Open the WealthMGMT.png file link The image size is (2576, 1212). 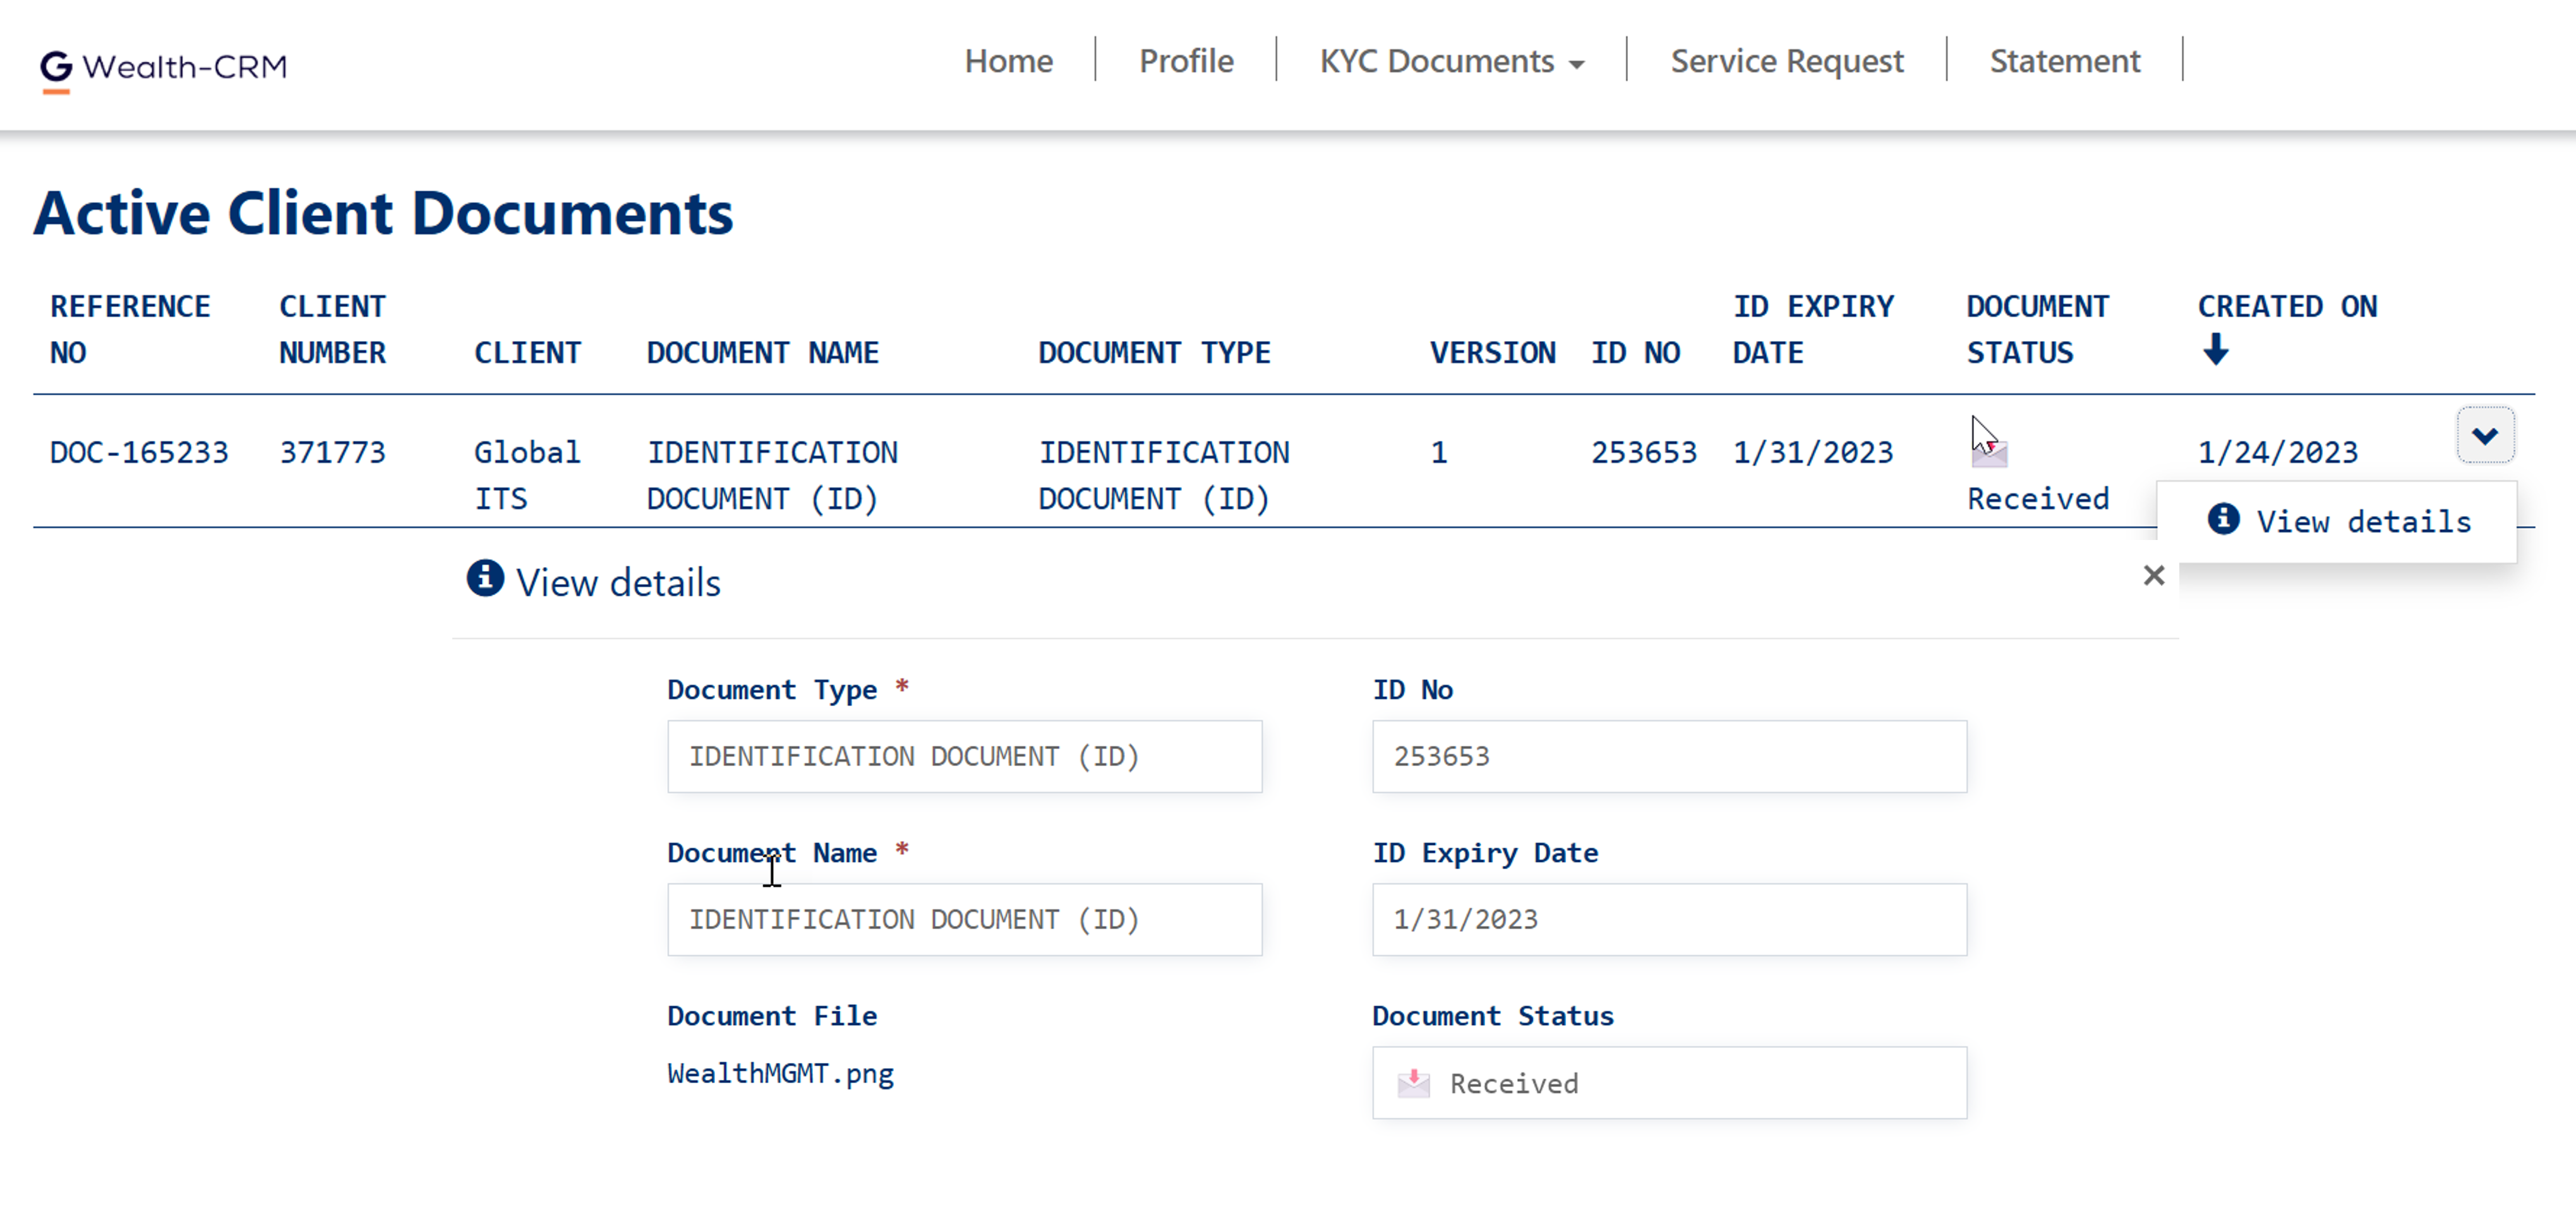pos(780,1073)
